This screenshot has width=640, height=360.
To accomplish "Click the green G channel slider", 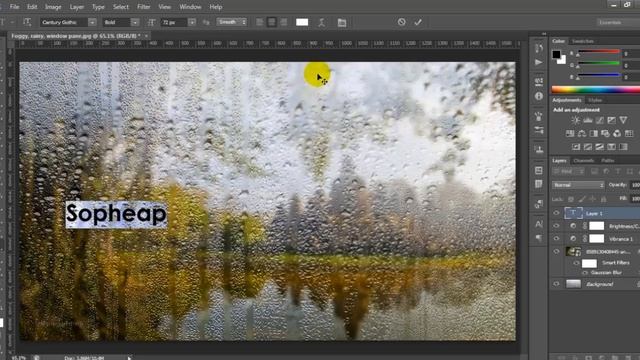I will (x=599, y=63).
